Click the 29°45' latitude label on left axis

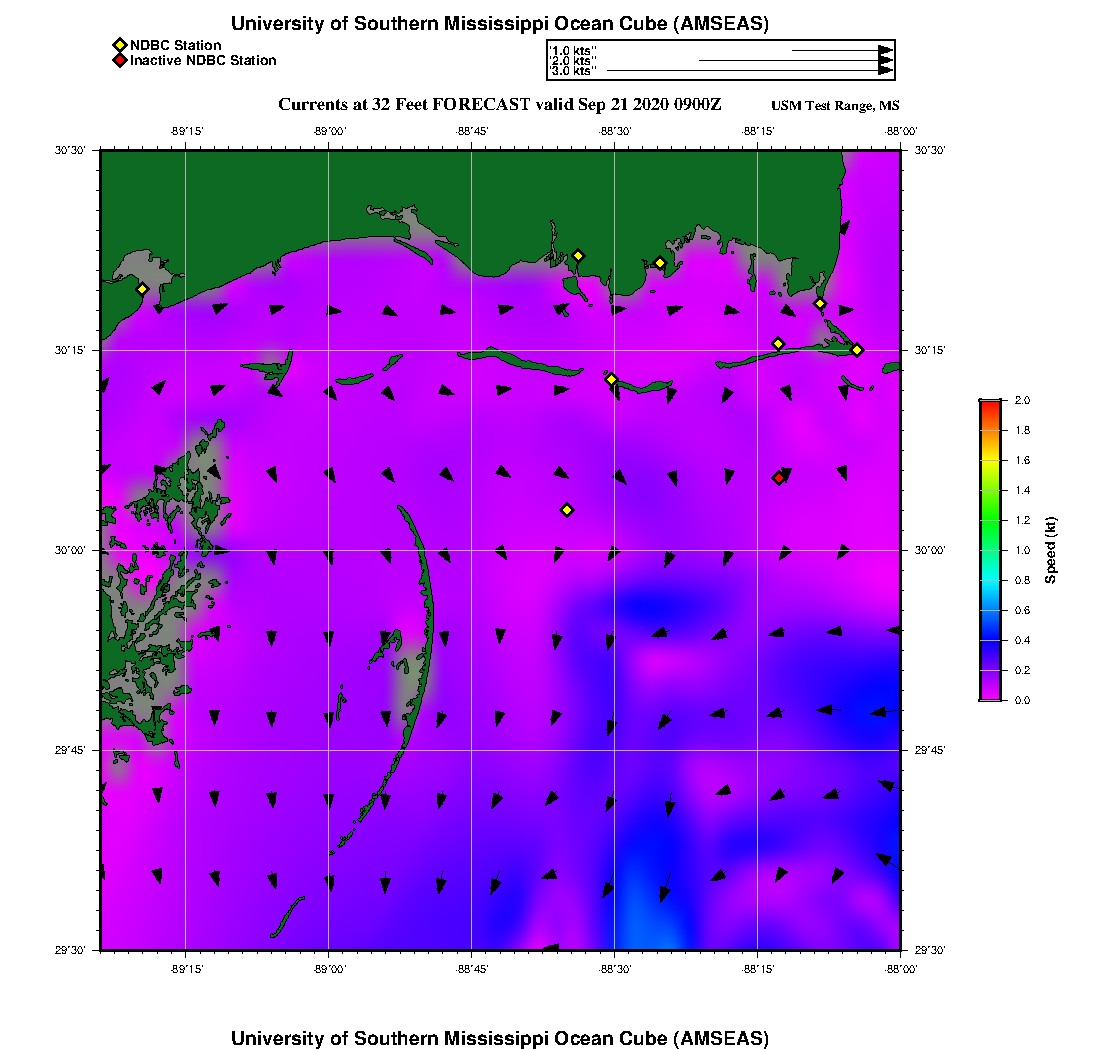pos(70,750)
